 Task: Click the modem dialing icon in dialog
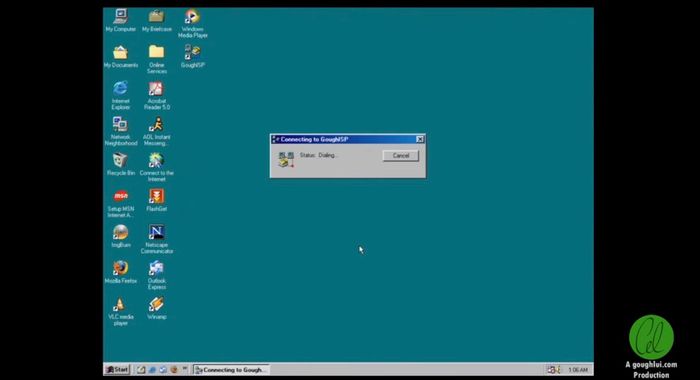click(286, 159)
